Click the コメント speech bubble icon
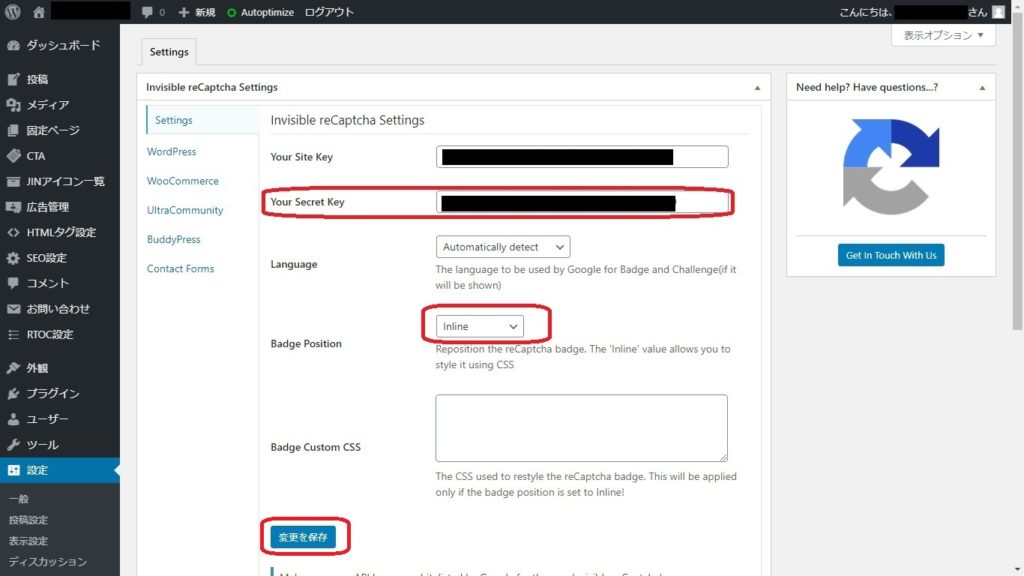This screenshot has width=1024, height=576. pyautogui.click(x=13, y=283)
